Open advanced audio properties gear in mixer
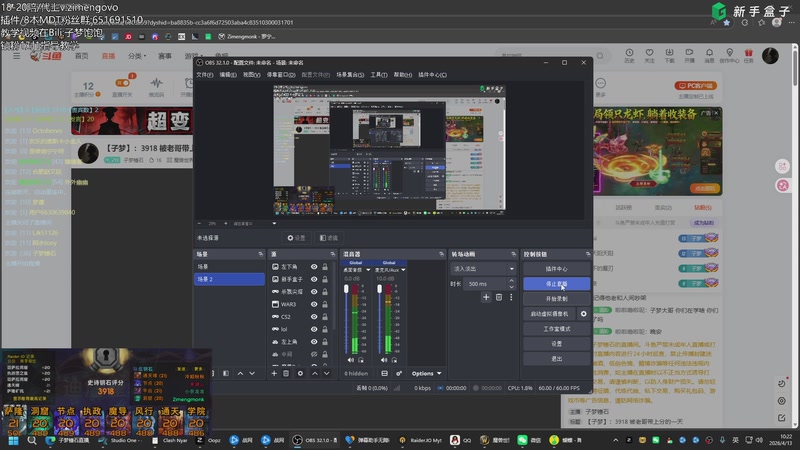800x450 pixels. pos(399,373)
